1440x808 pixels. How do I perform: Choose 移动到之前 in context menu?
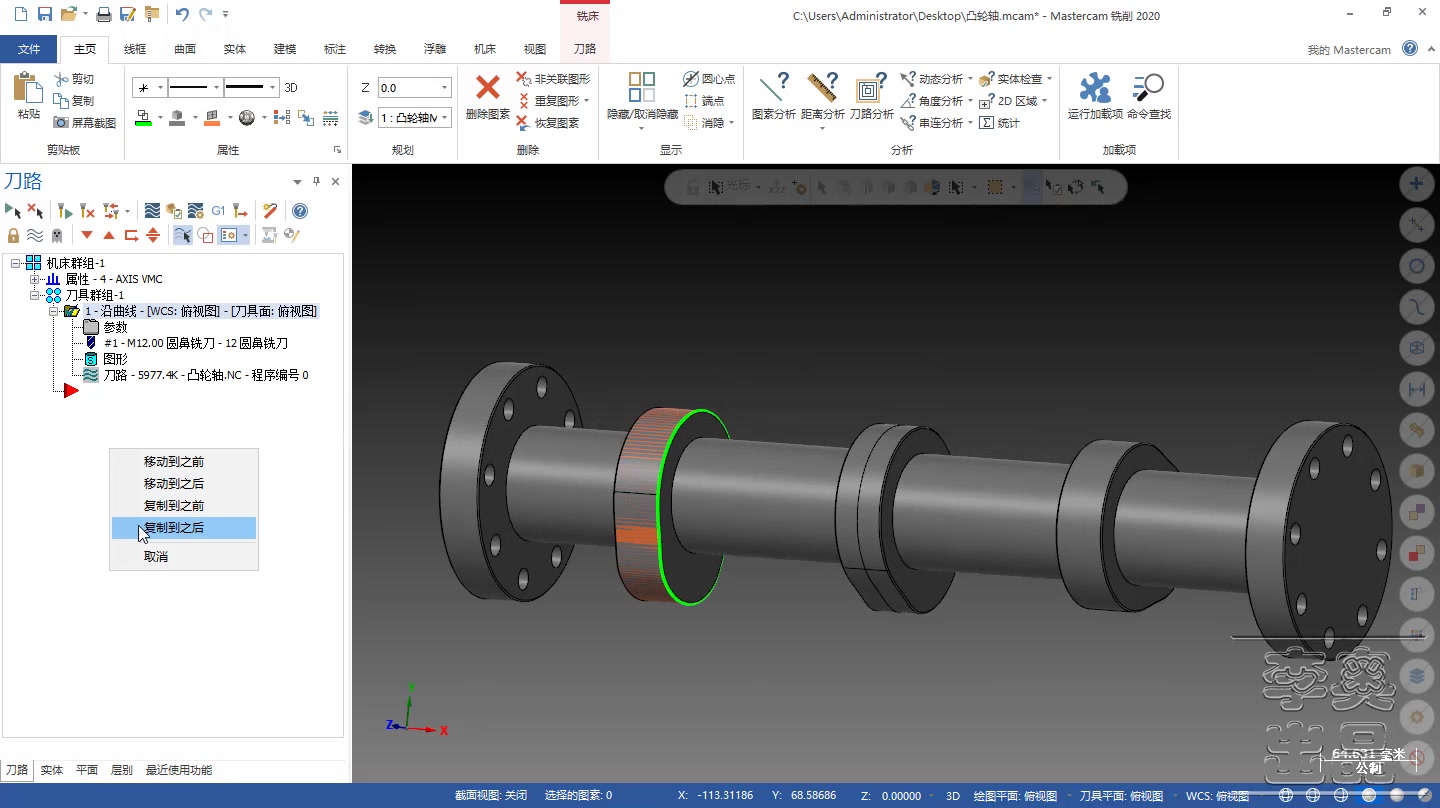tap(184, 462)
